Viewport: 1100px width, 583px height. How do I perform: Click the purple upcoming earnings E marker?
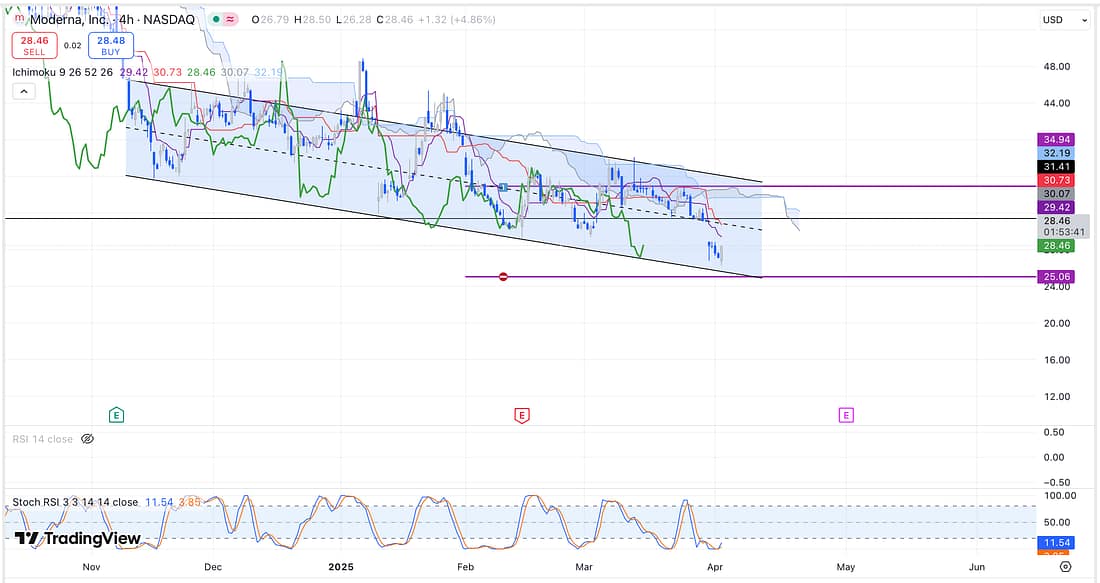(846, 414)
